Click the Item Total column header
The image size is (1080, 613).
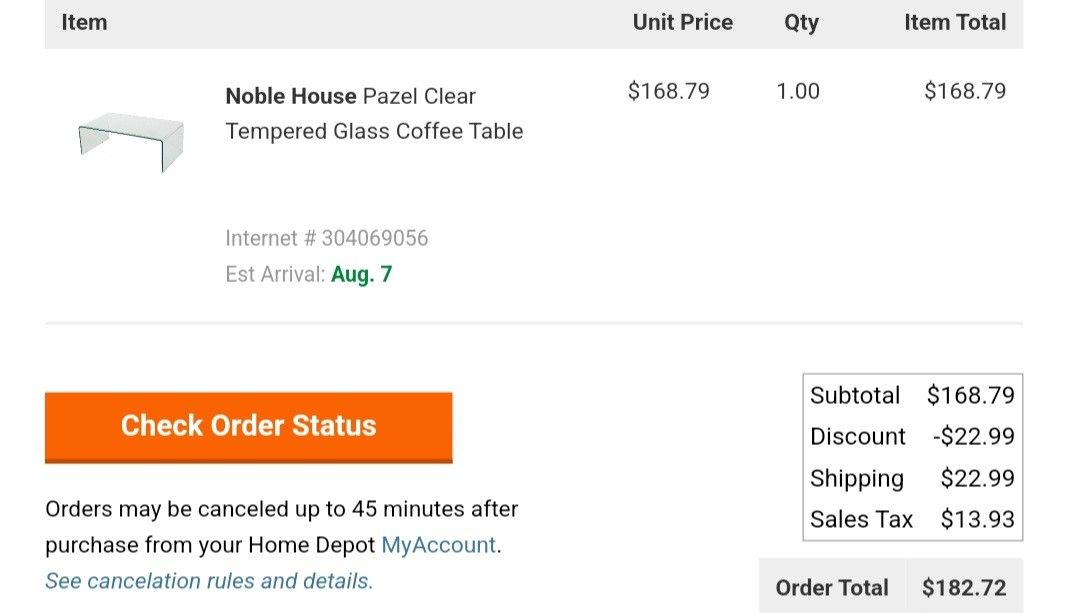point(956,22)
